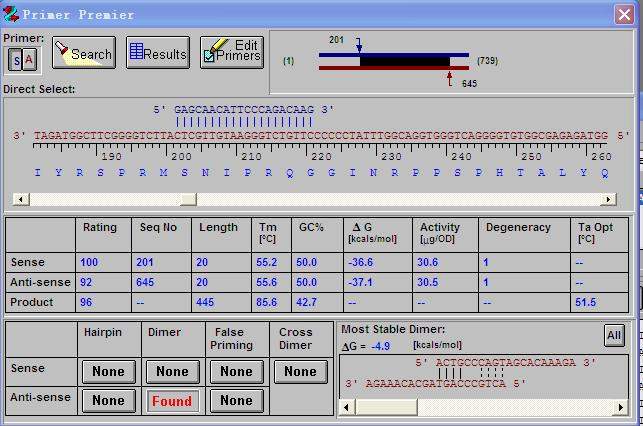Screen dimensions: 643x426
Task: Click the Rating column header
Action: pyautogui.click(x=100, y=227)
